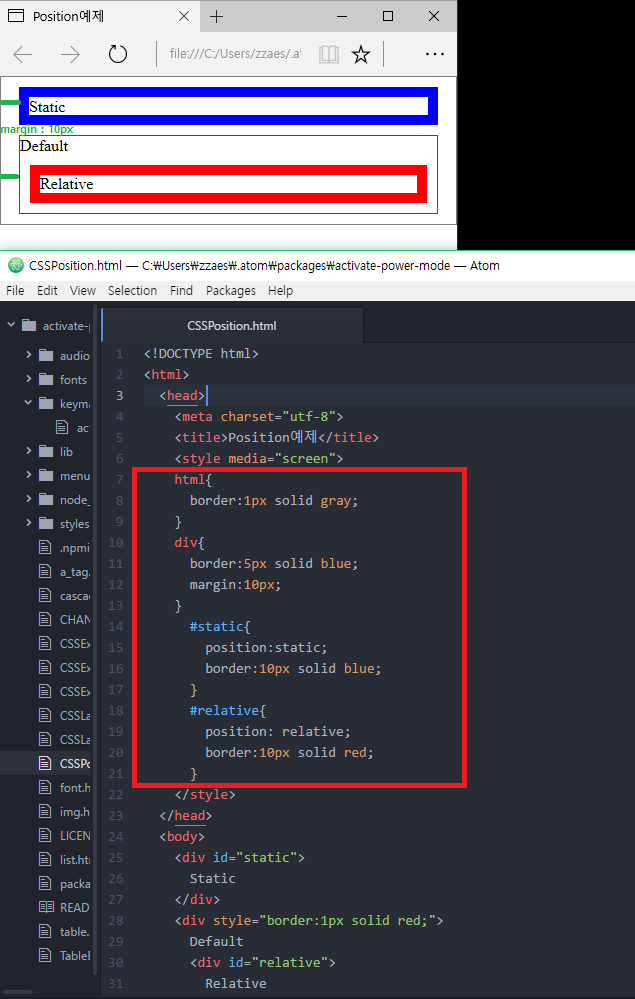Add page to favorites star
635x999 pixels.
tap(360, 55)
